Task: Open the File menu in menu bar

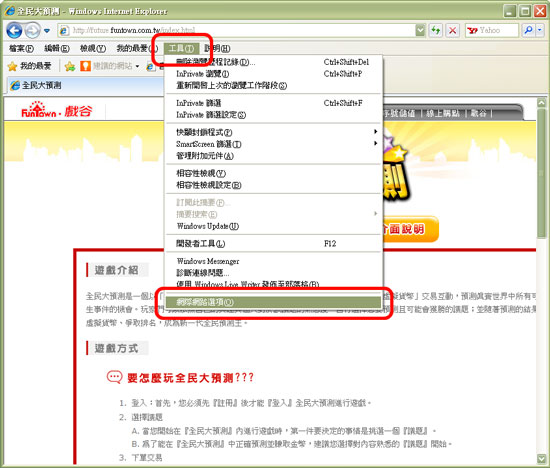Action: click(21, 48)
